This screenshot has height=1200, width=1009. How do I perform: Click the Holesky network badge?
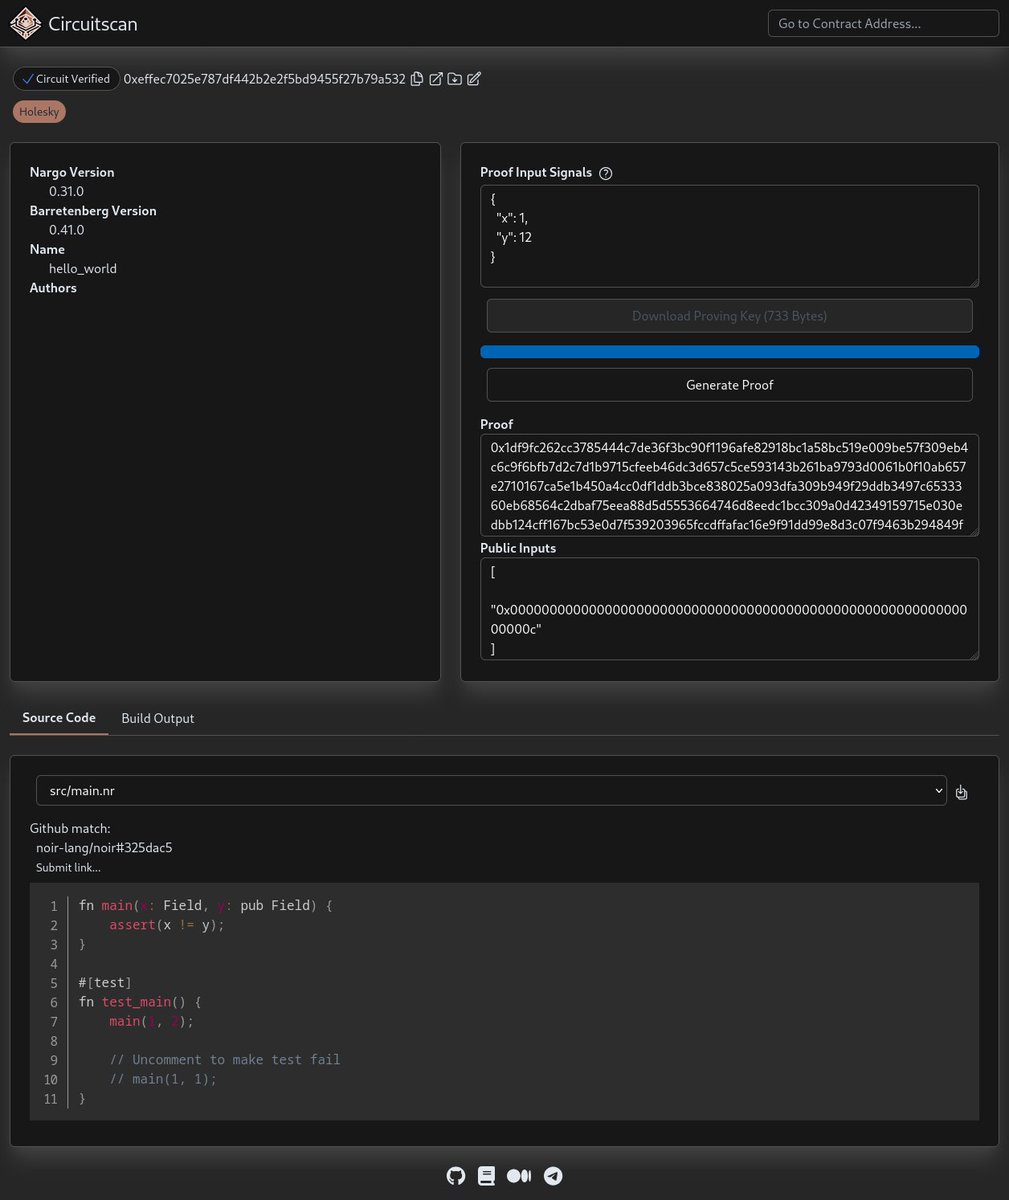coord(39,112)
